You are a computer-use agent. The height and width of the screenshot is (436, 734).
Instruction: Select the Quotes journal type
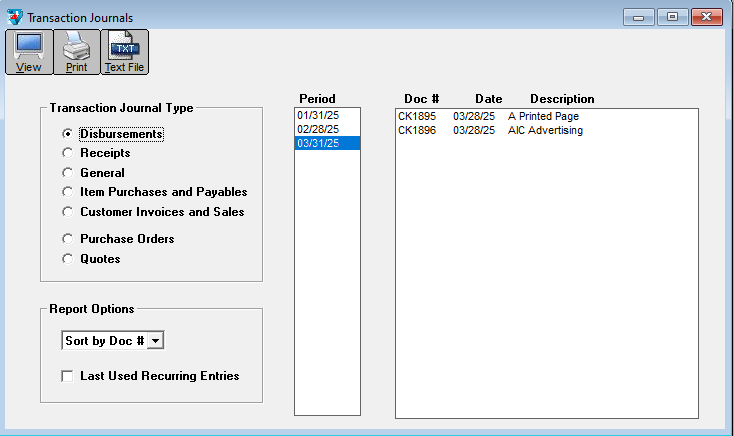(x=68, y=259)
